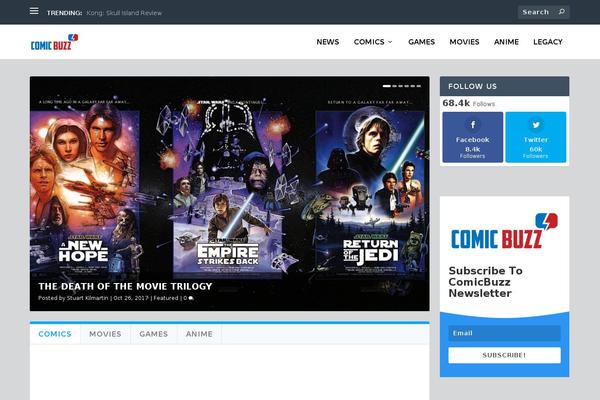The height and width of the screenshot is (400, 600).
Task: Switch to the Games tab
Action: tap(153, 334)
